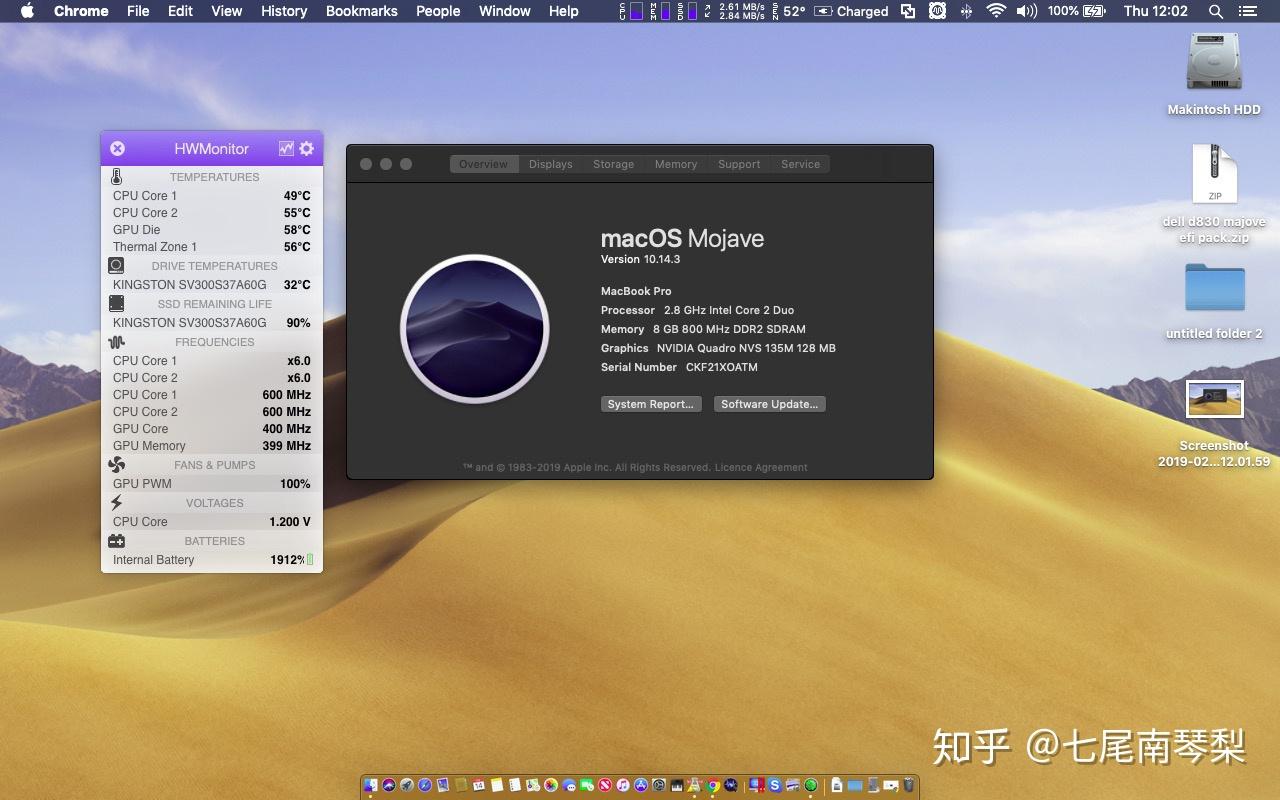This screenshot has width=1280, height=800.
Task: Open the Support tab
Action: (x=739, y=164)
